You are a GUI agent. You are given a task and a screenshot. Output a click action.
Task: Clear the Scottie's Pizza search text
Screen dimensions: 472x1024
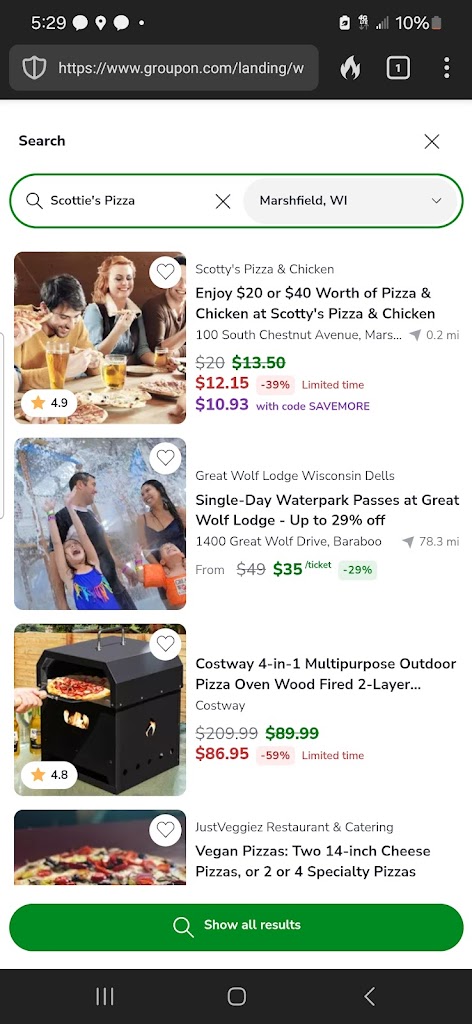point(223,201)
